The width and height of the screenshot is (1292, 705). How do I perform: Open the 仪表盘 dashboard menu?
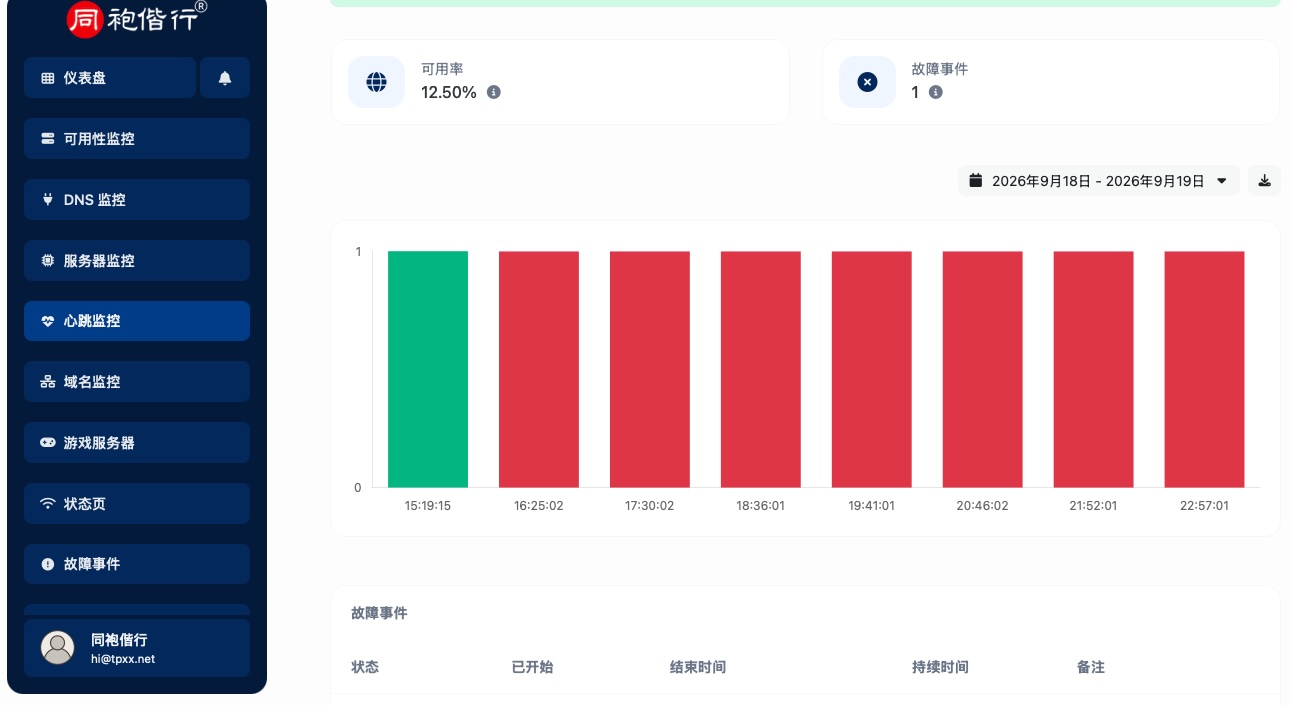[x=110, y=78]
